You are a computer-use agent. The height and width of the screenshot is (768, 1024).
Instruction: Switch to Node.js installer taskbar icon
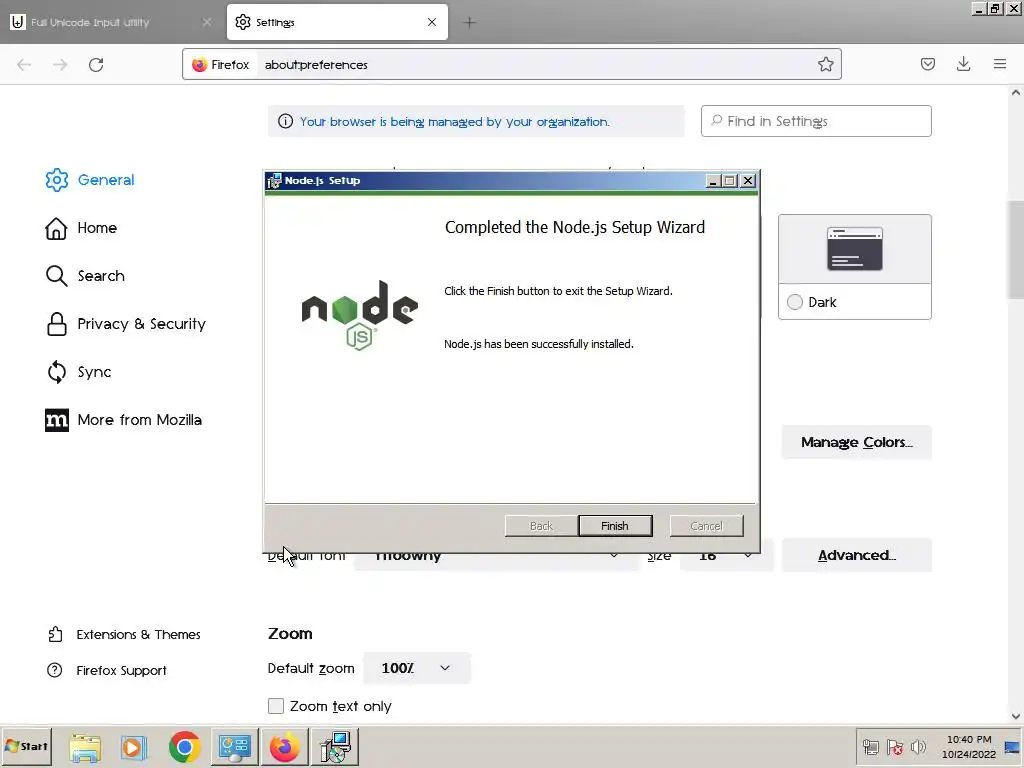[x=336, y=747]
